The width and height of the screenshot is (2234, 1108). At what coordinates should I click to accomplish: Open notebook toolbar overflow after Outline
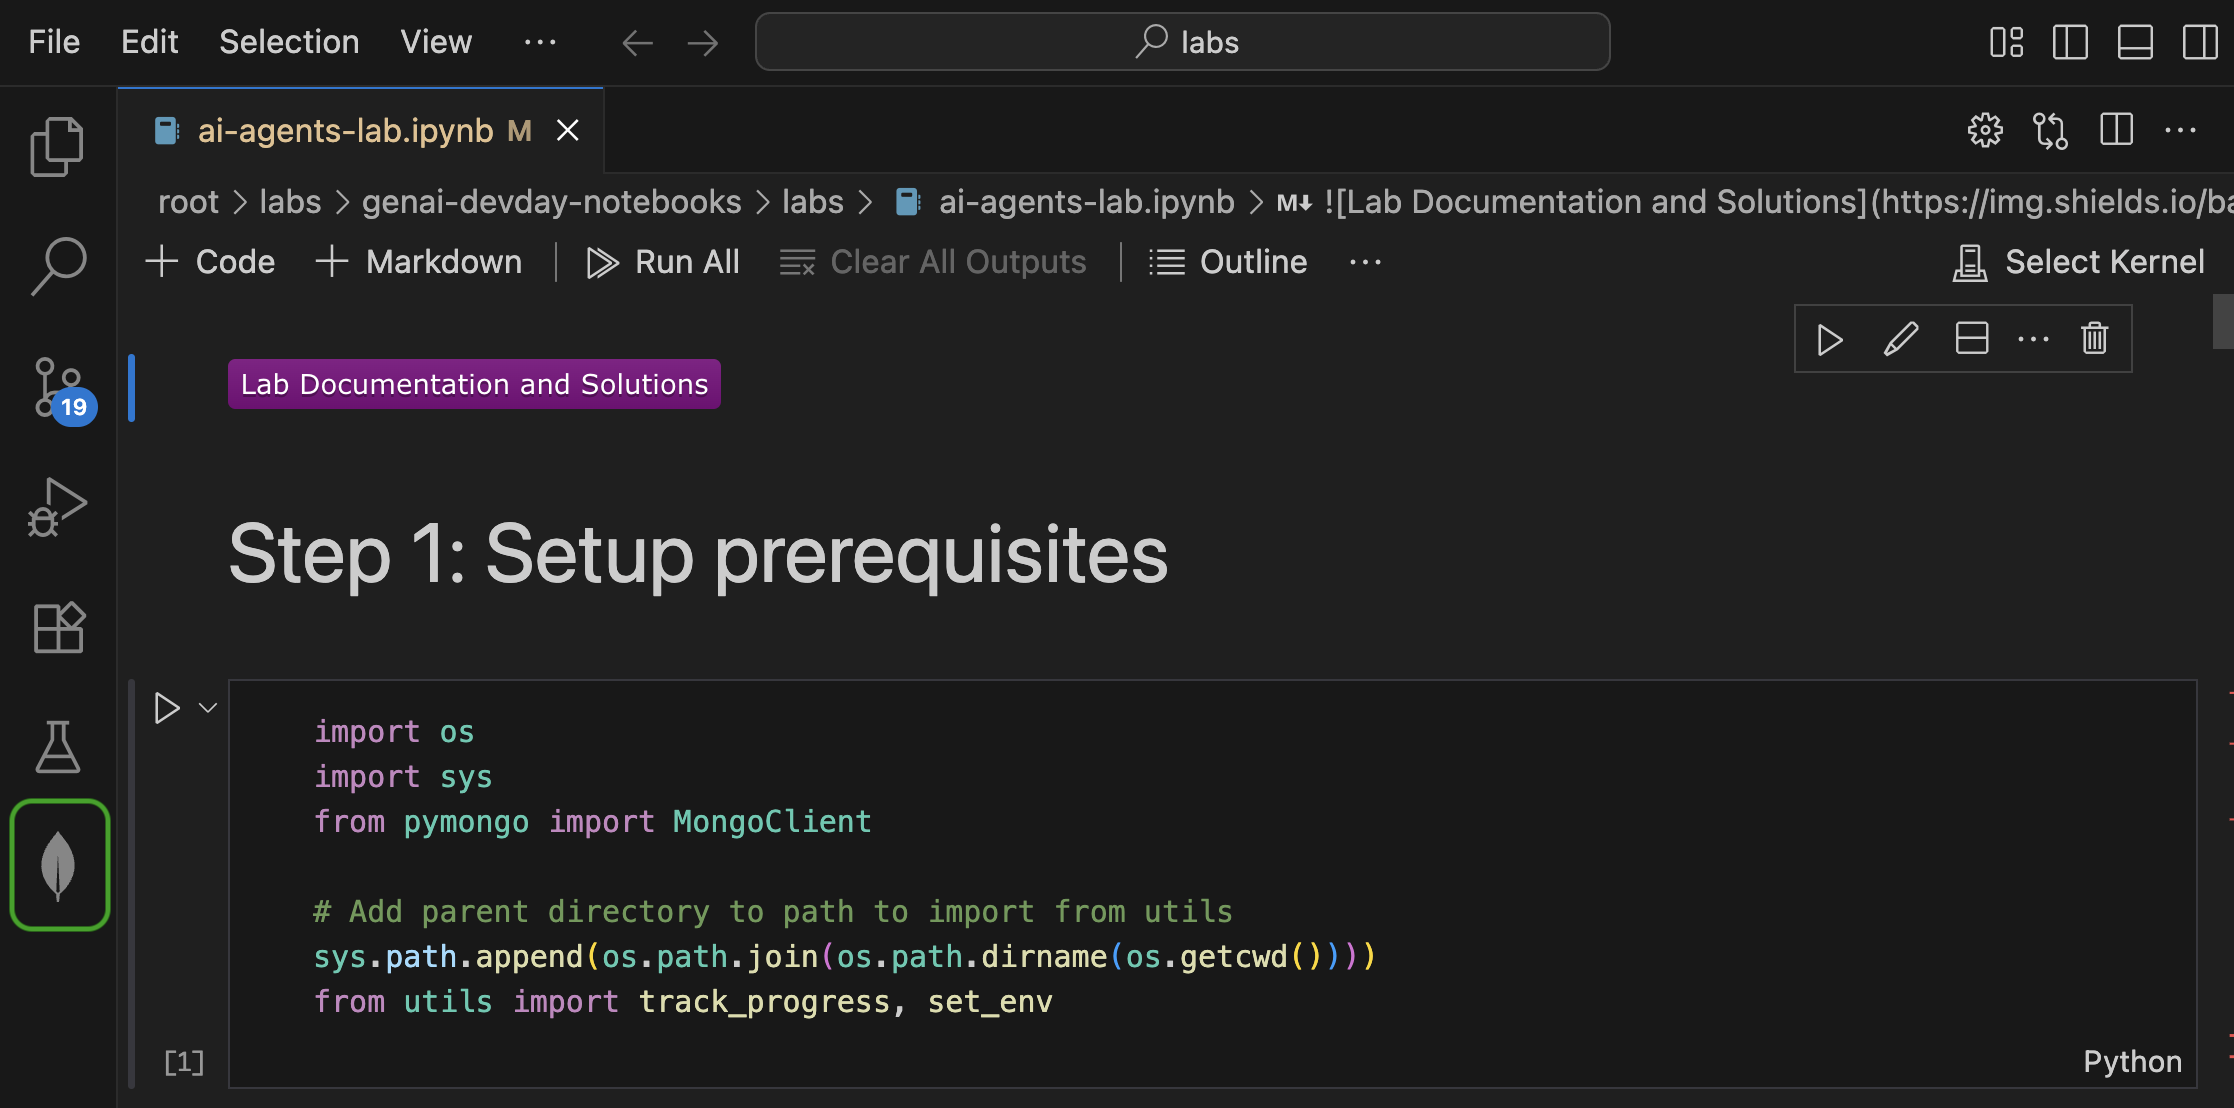point(1365,262)
